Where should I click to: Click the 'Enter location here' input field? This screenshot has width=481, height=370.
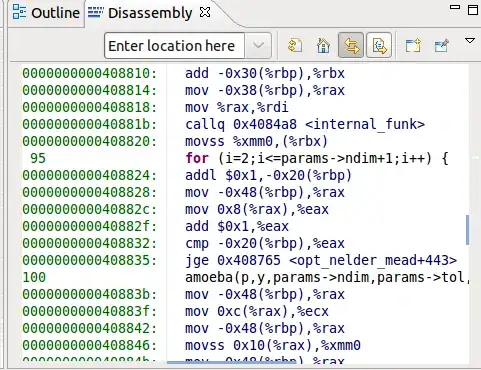pyautogui.click(x=175, y=45)
